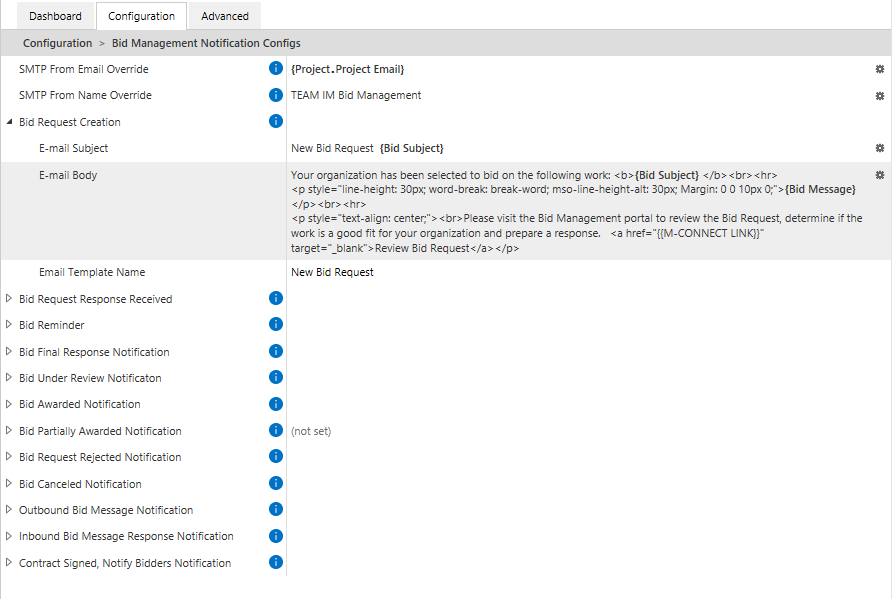Show info for Bid Awarded Notification
The width and height of the screenshot is (892, 599).
tap(276, 404)
